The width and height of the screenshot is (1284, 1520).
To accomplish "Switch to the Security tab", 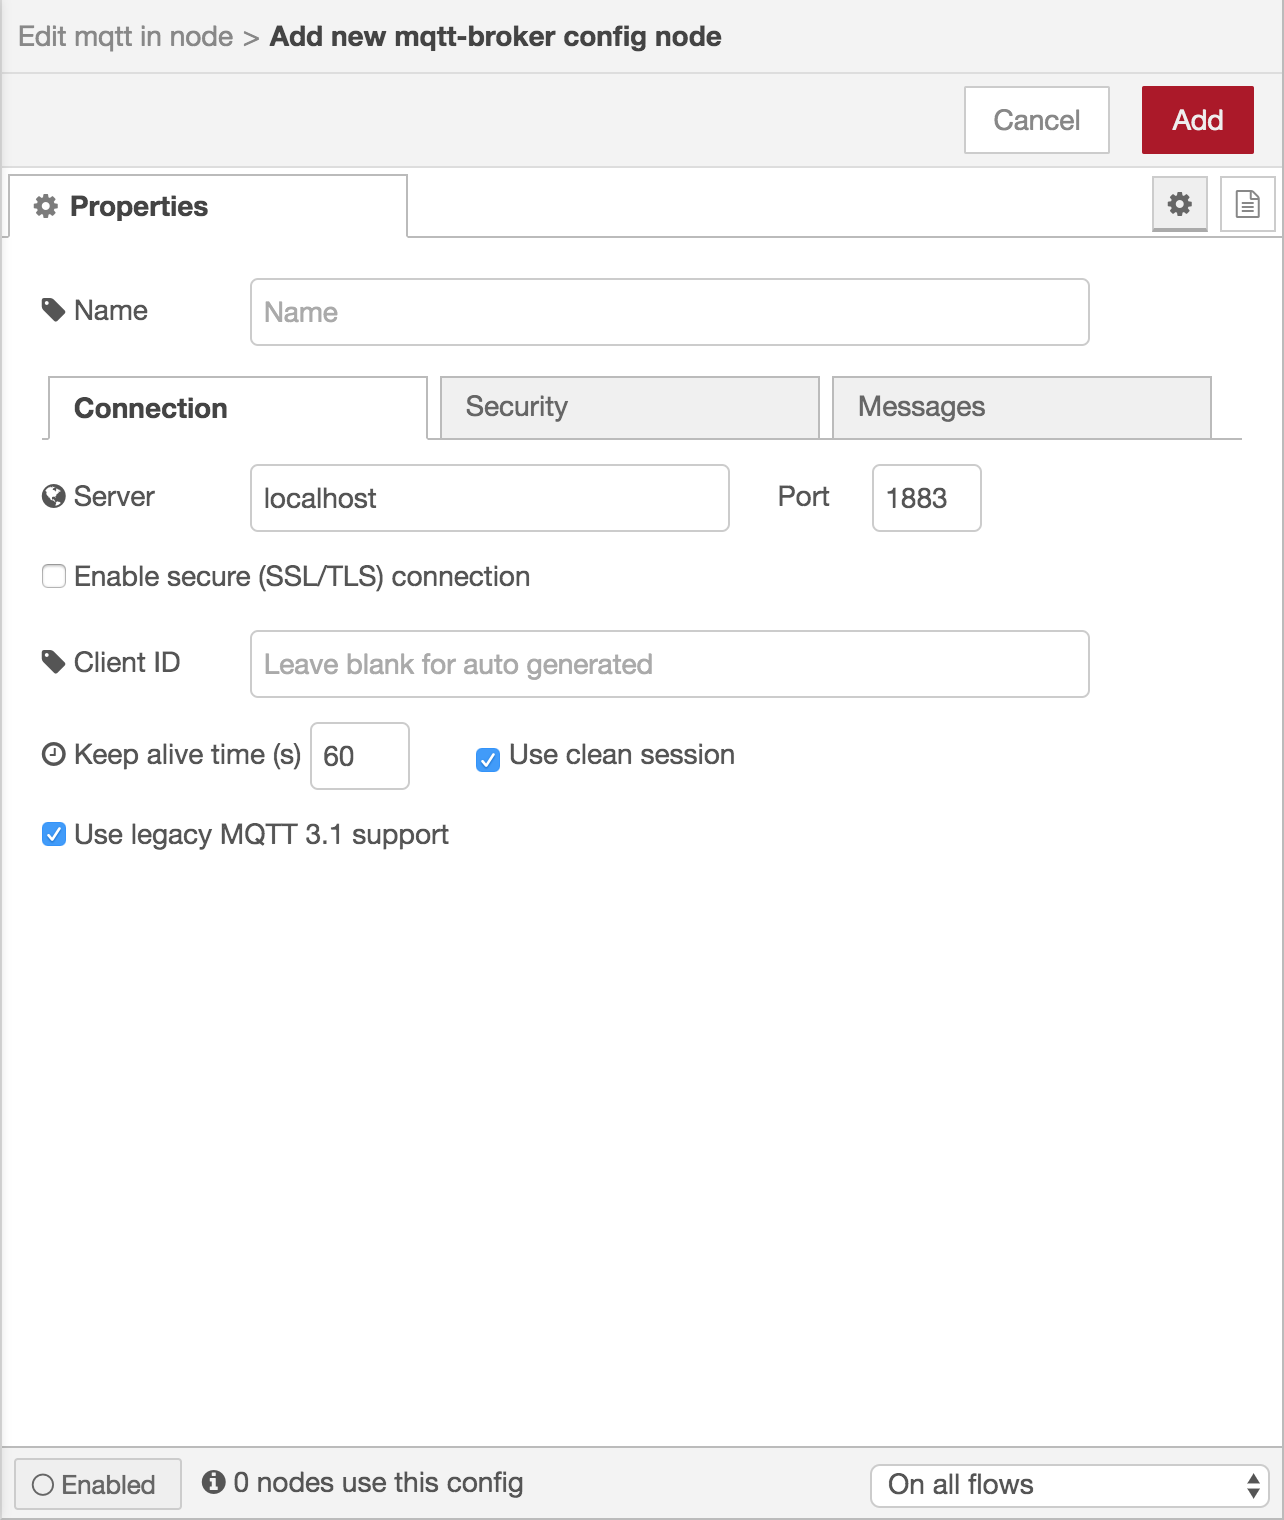I will coord(628,407).
